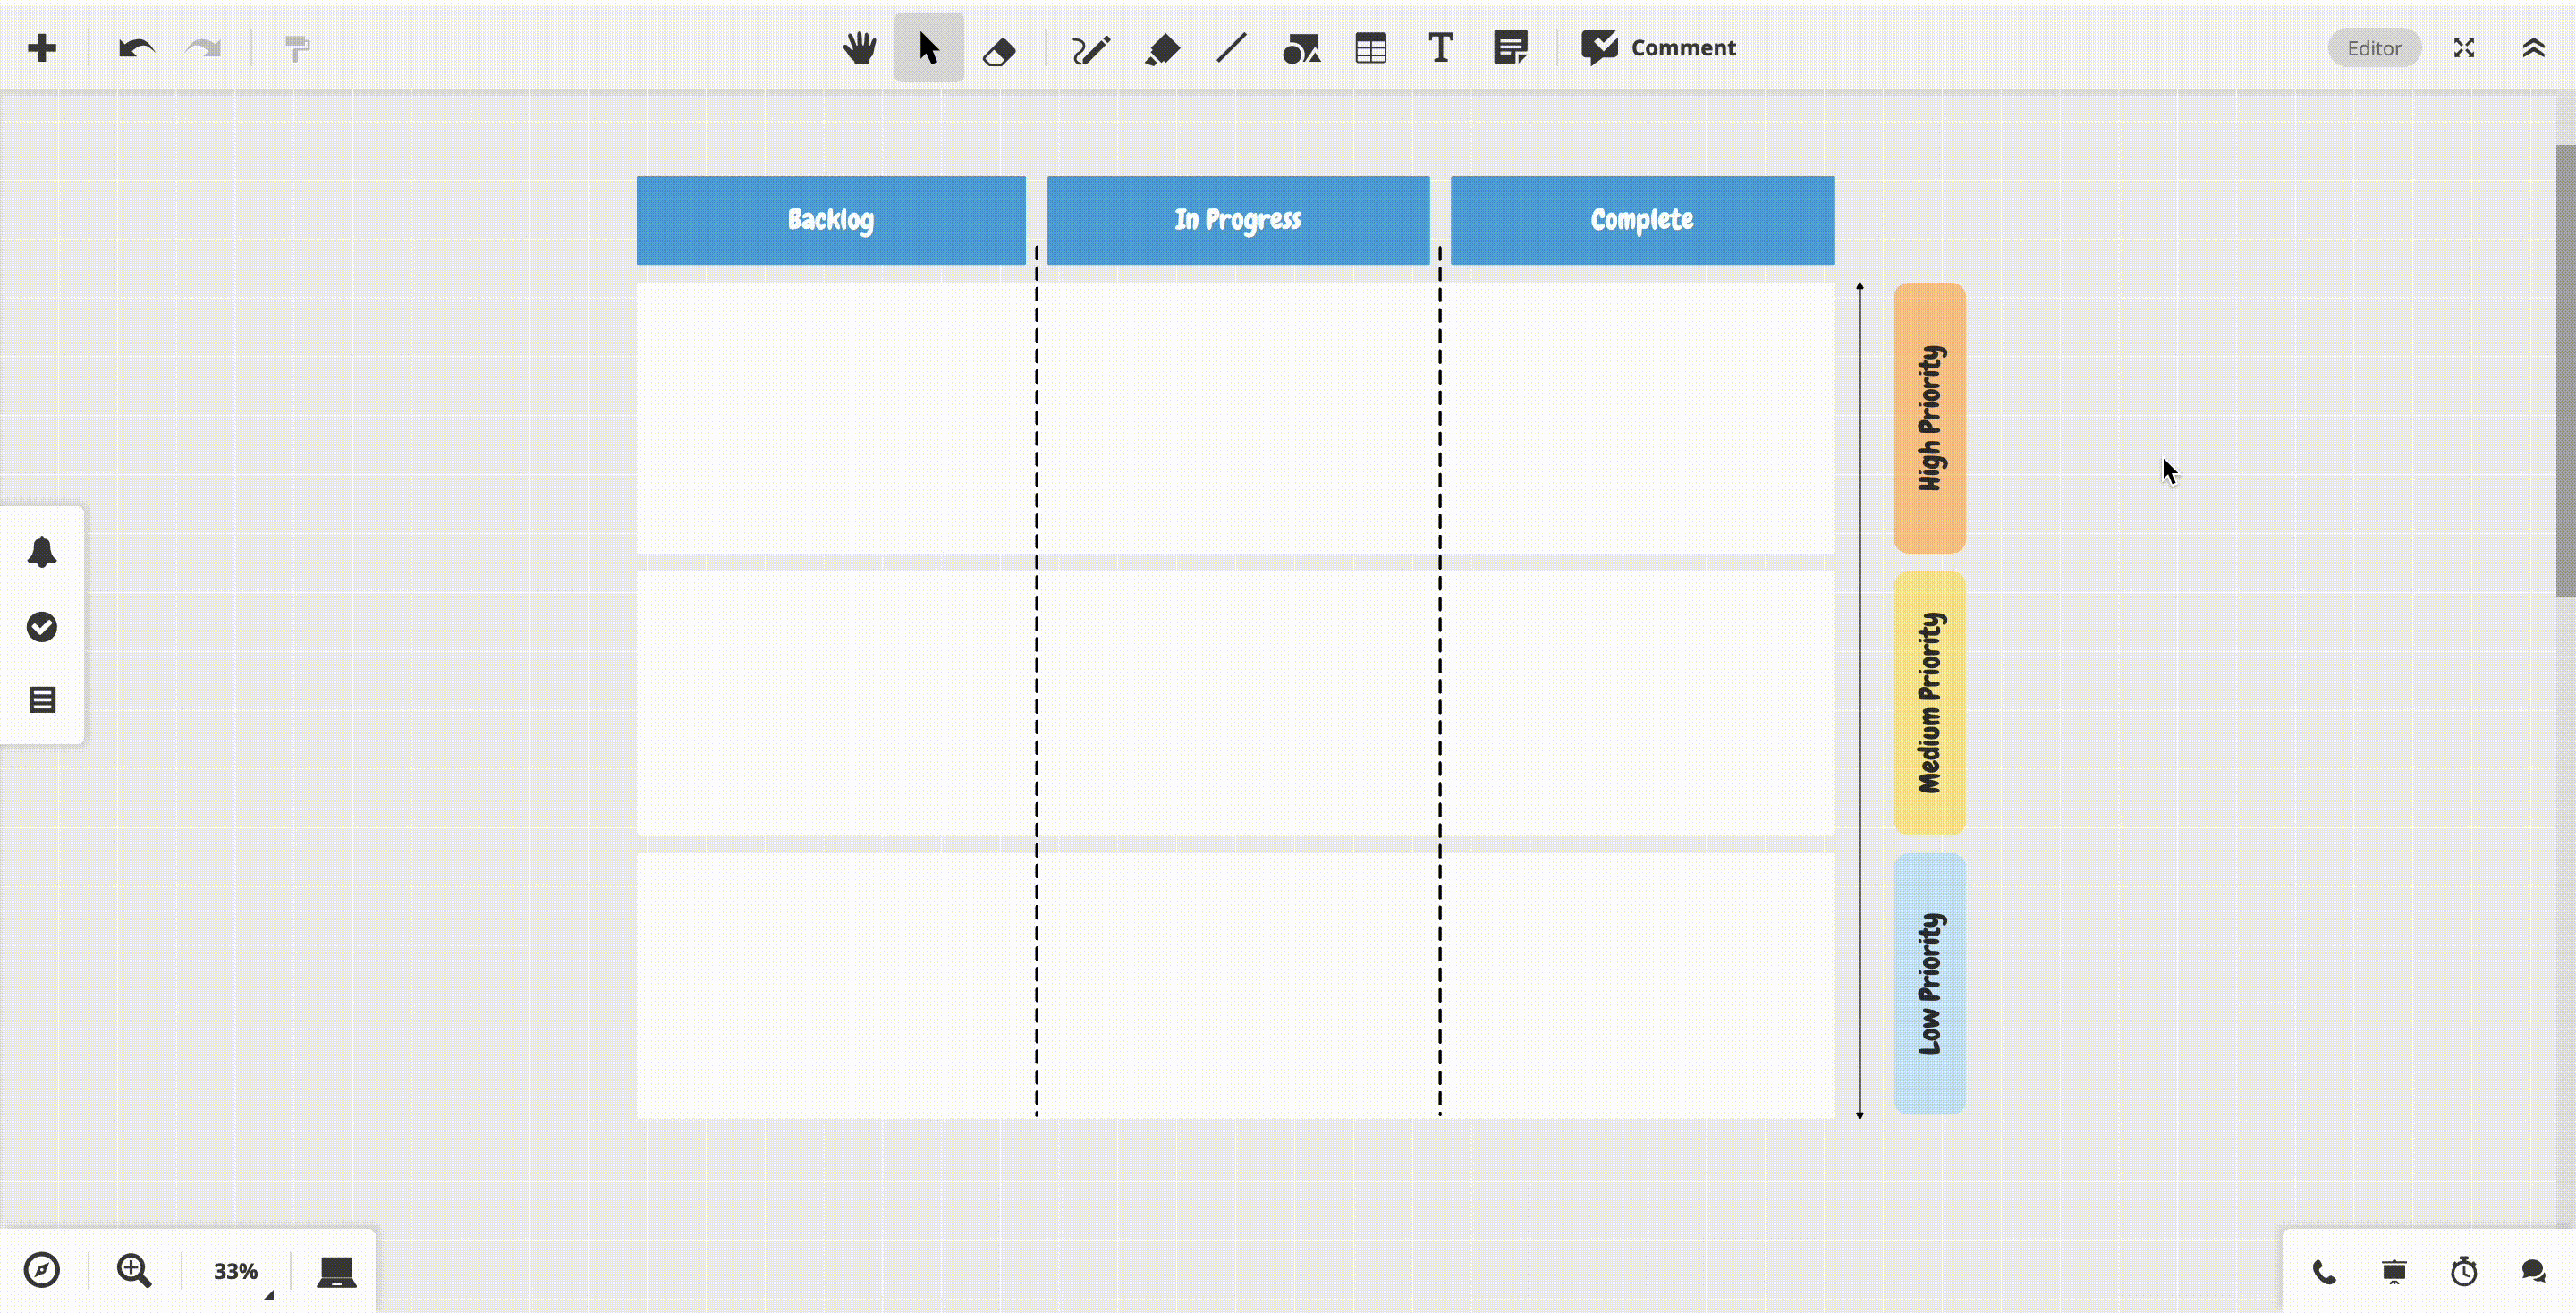Select the format painter icon

pos(297,48)
